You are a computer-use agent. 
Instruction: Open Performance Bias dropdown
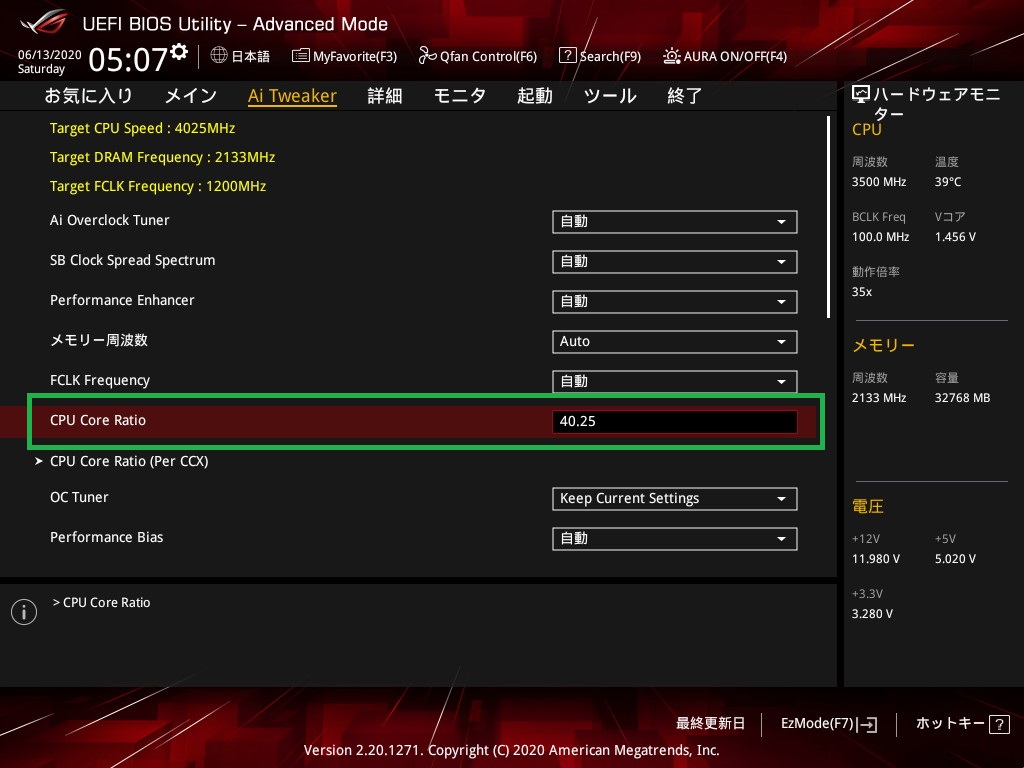click(x=675, y=539)
